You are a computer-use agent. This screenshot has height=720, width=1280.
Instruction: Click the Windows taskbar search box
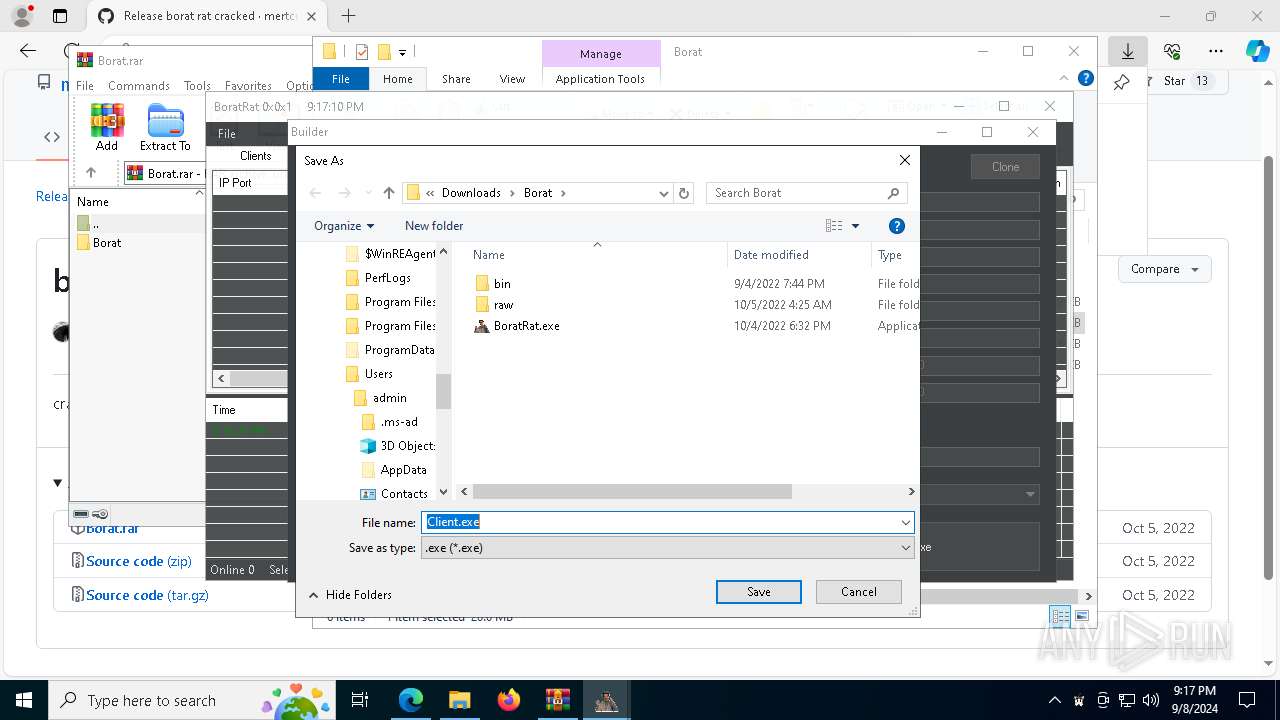click(194, 700)
